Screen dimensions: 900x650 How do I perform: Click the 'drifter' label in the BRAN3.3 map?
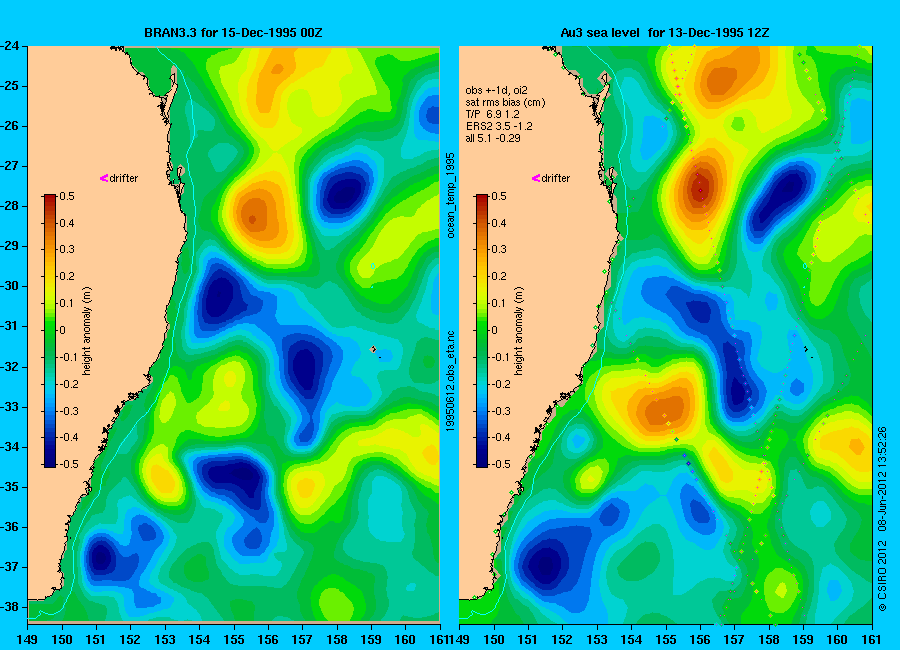124,178
